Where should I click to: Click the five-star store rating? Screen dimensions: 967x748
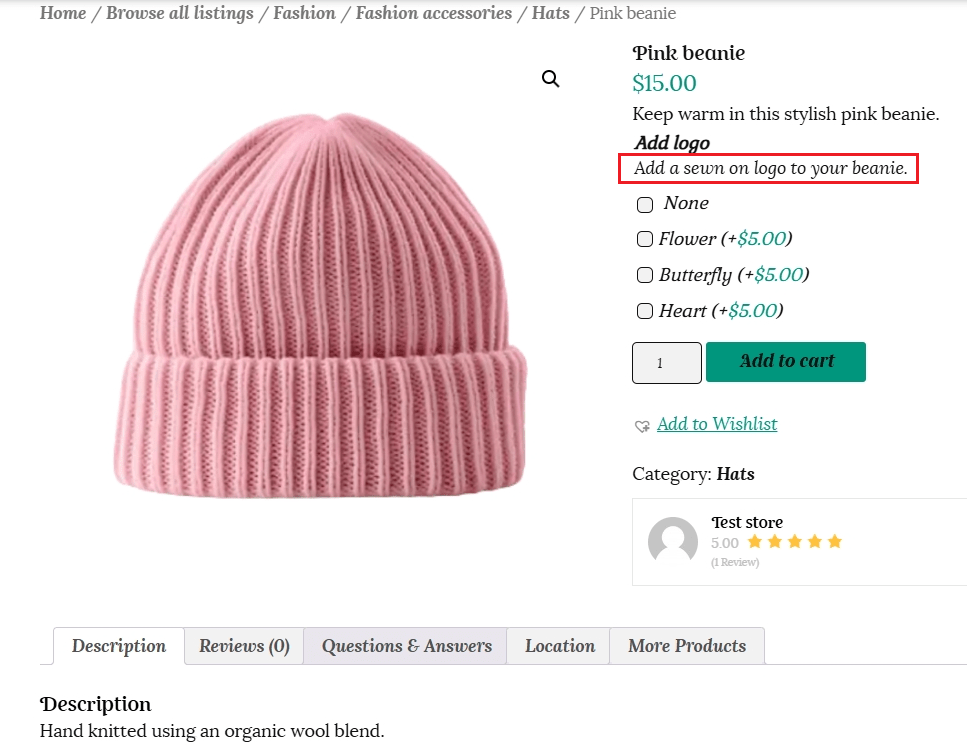tap(794, 542)
